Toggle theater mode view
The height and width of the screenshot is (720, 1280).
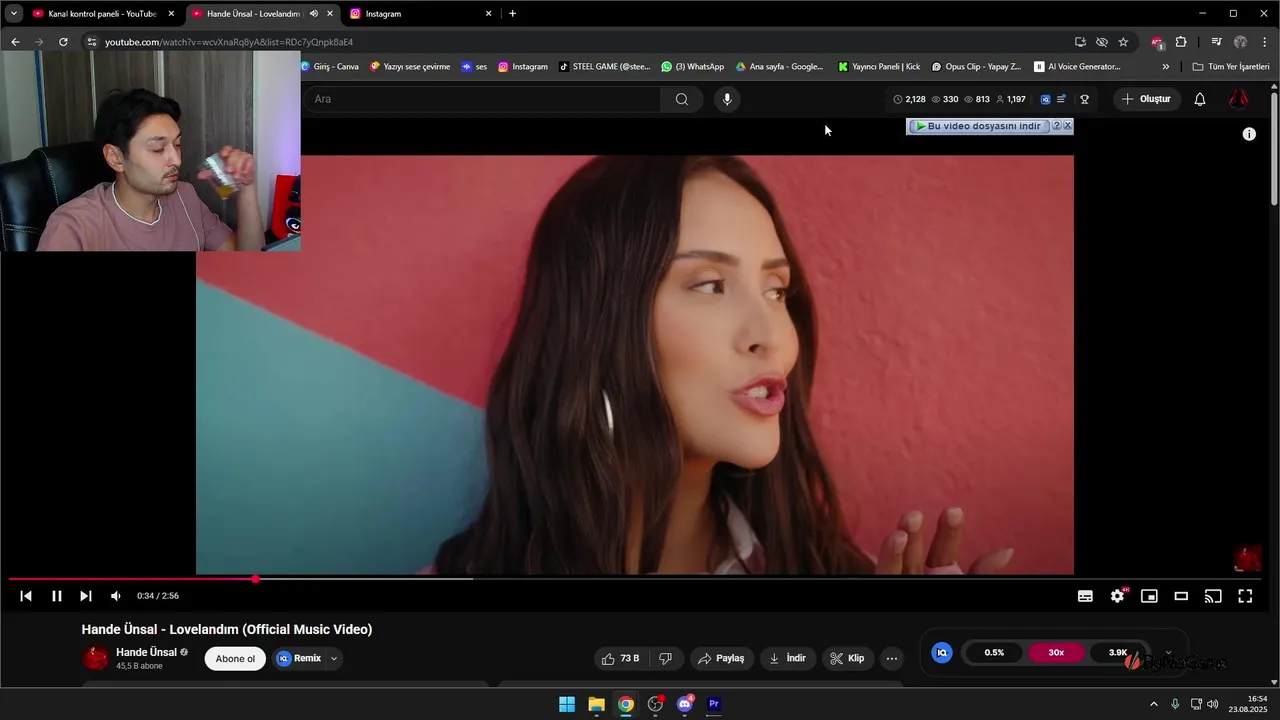tap(1181, 596)
